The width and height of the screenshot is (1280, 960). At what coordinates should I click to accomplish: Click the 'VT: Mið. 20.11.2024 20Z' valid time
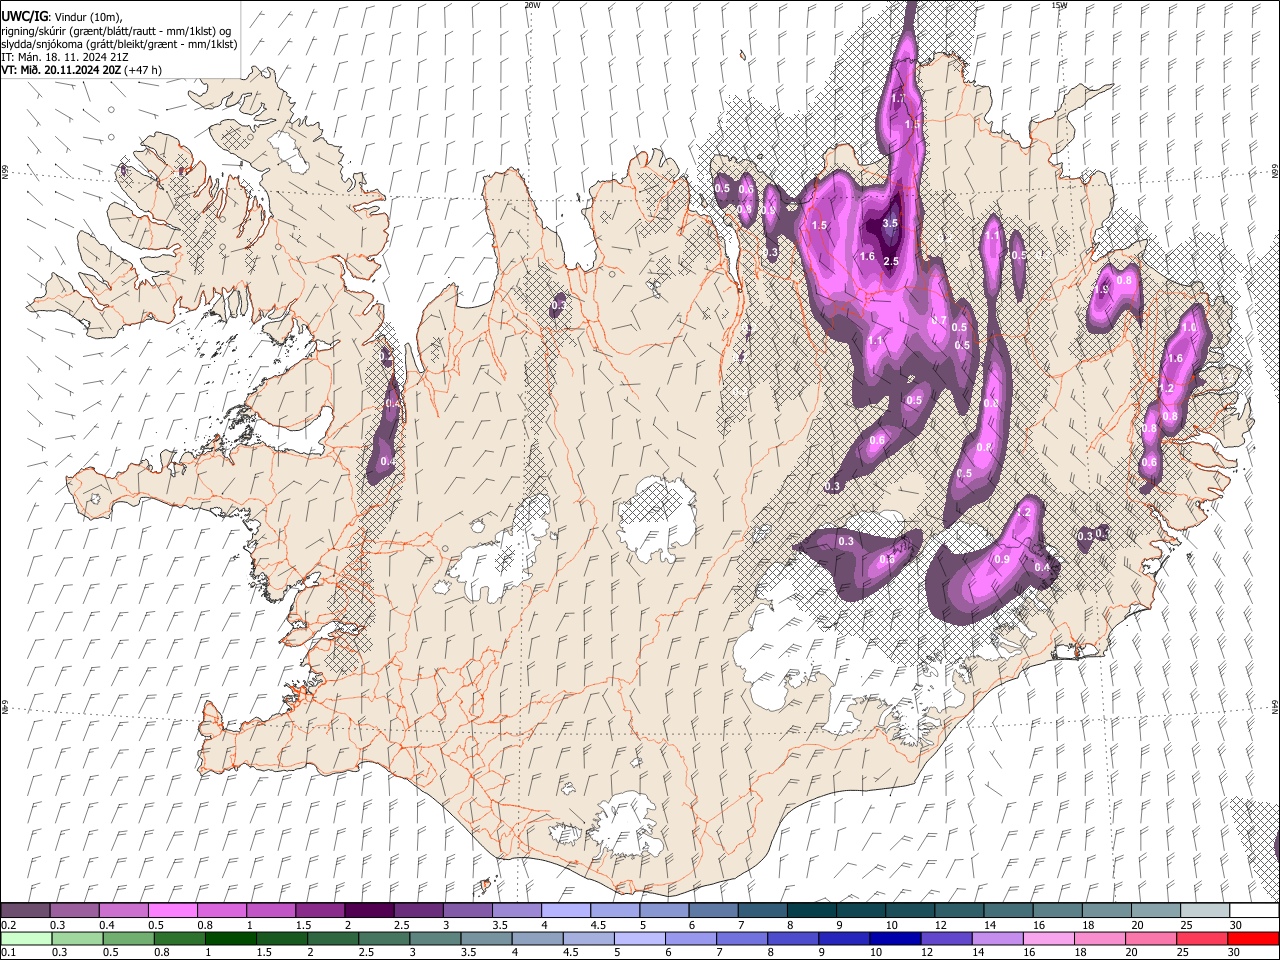pos(59,70)
